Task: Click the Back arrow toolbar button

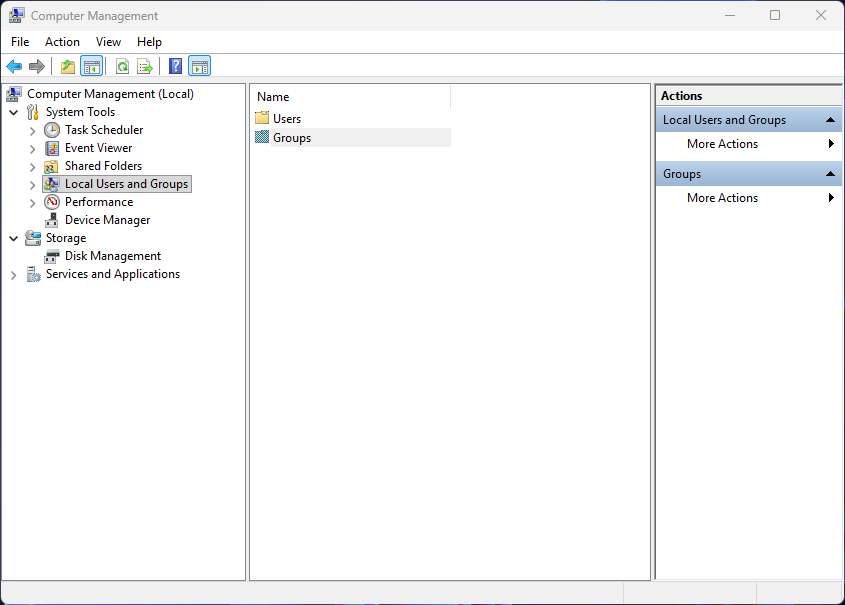Action: tap(14, 67)
